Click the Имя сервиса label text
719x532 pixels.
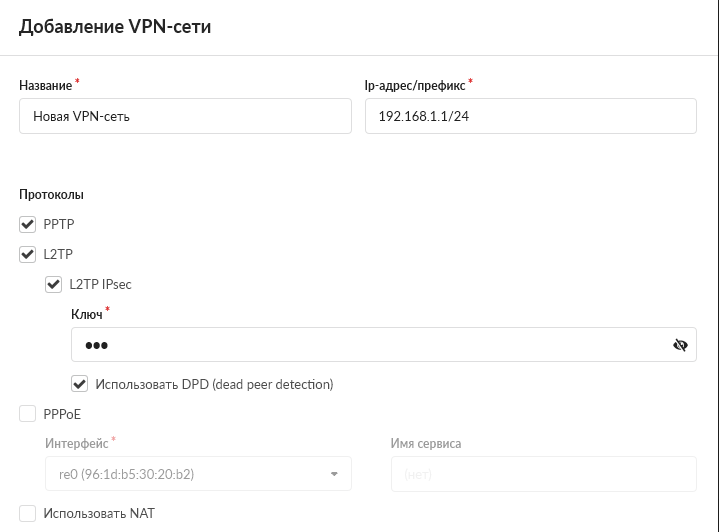coord(426,443)
